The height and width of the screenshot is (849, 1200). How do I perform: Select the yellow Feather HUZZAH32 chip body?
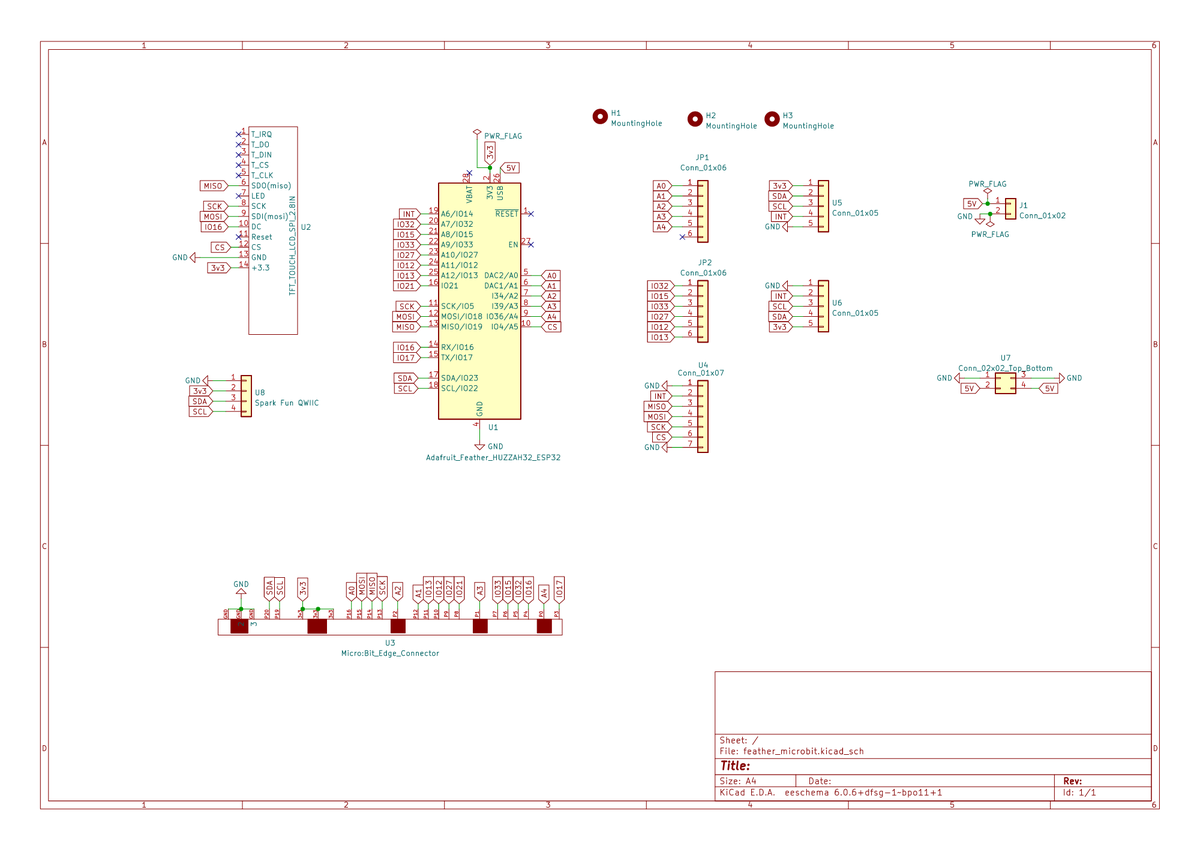tap(479, 301)
